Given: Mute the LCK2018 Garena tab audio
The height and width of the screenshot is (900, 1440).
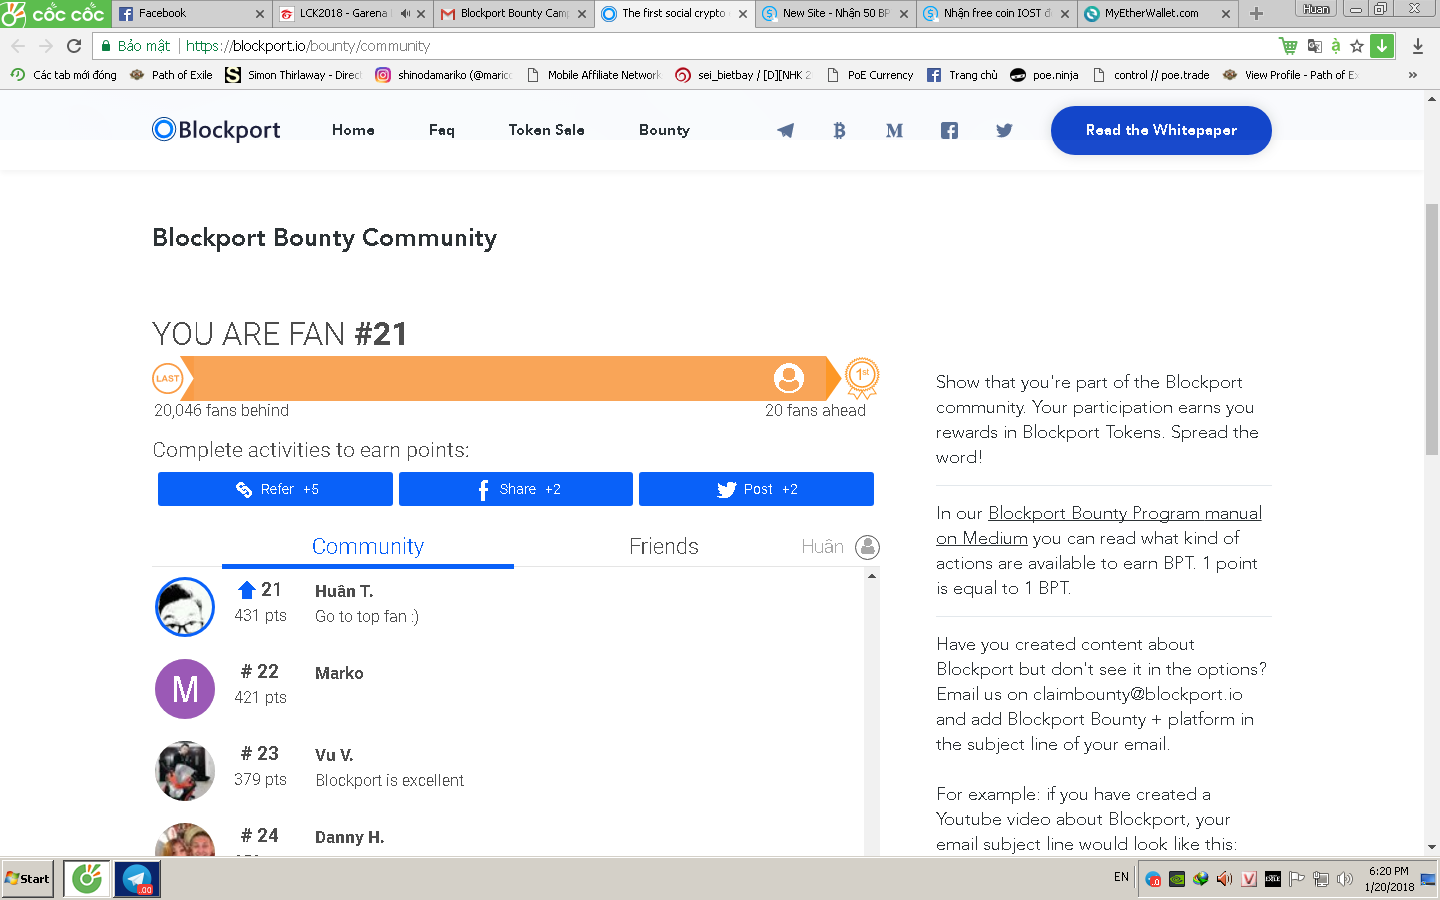Looking at the screenshot, I should [x=405, y=14].
